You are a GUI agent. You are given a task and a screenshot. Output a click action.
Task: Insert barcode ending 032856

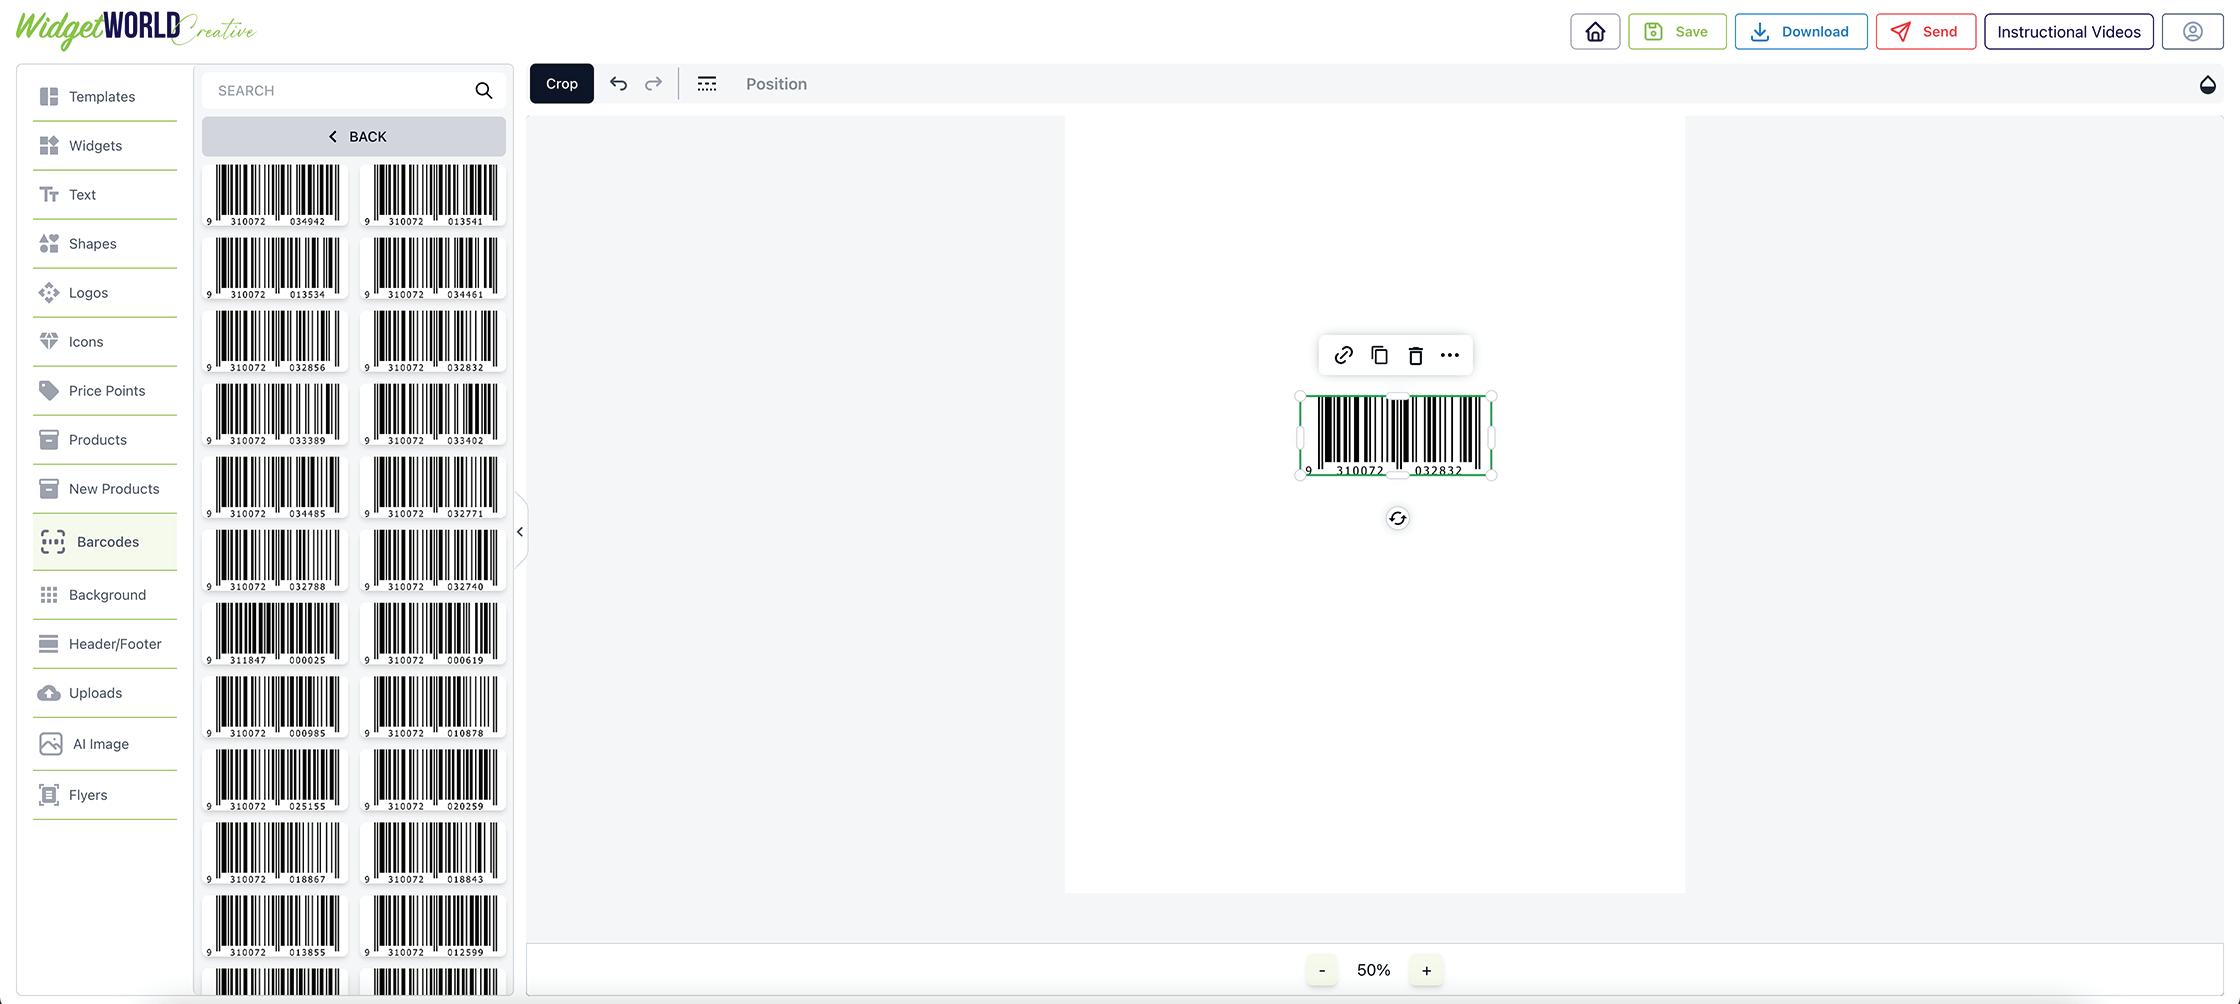276,341
